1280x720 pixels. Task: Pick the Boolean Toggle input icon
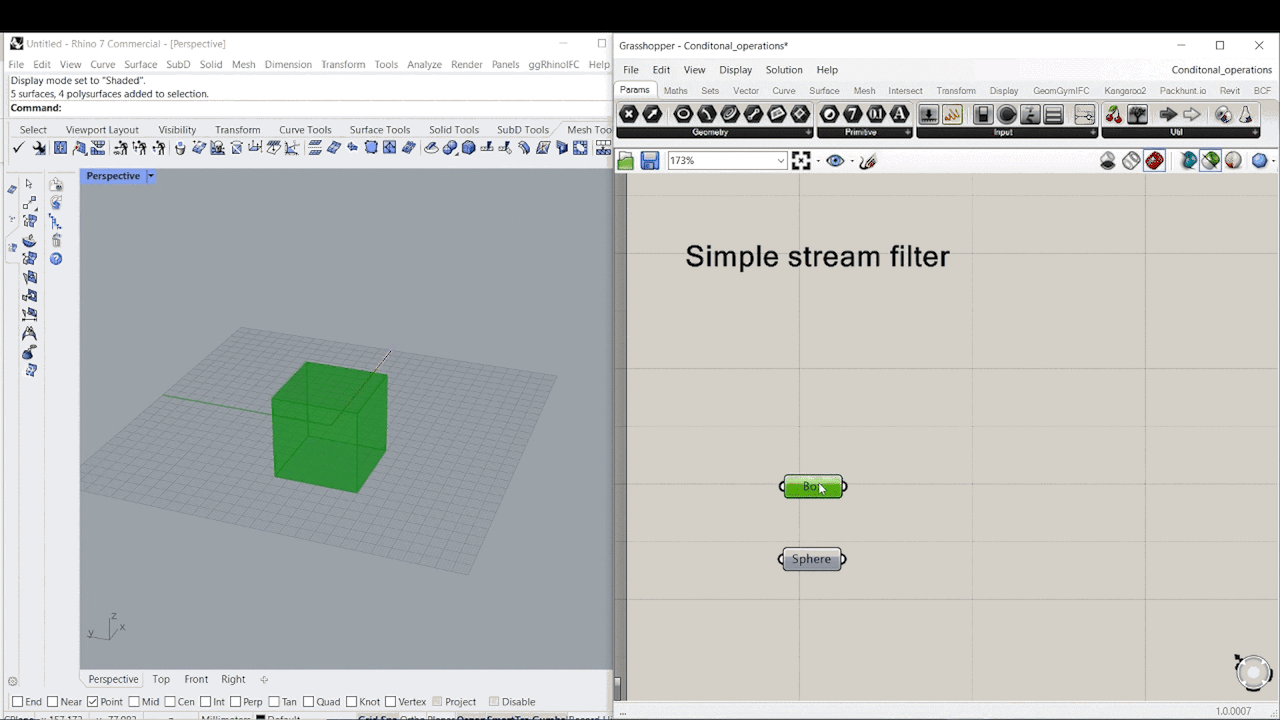983,115
